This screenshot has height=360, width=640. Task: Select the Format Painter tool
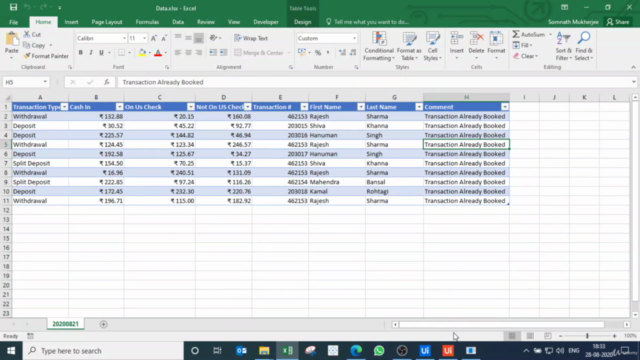[x=46, y=56]
